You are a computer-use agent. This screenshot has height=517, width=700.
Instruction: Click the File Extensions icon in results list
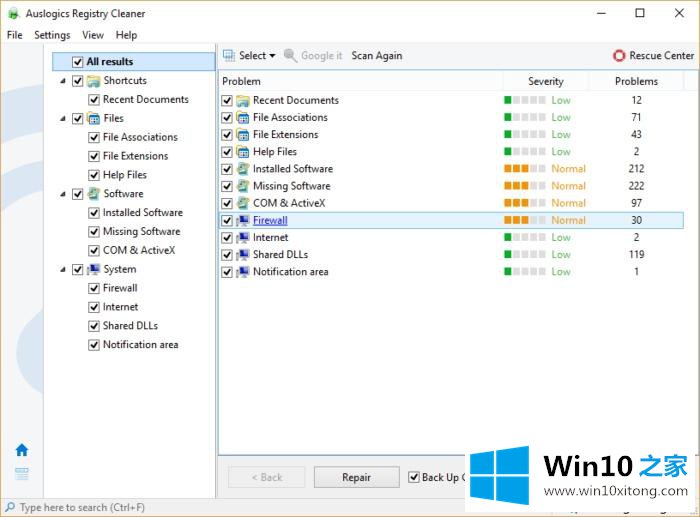point(242,134)
